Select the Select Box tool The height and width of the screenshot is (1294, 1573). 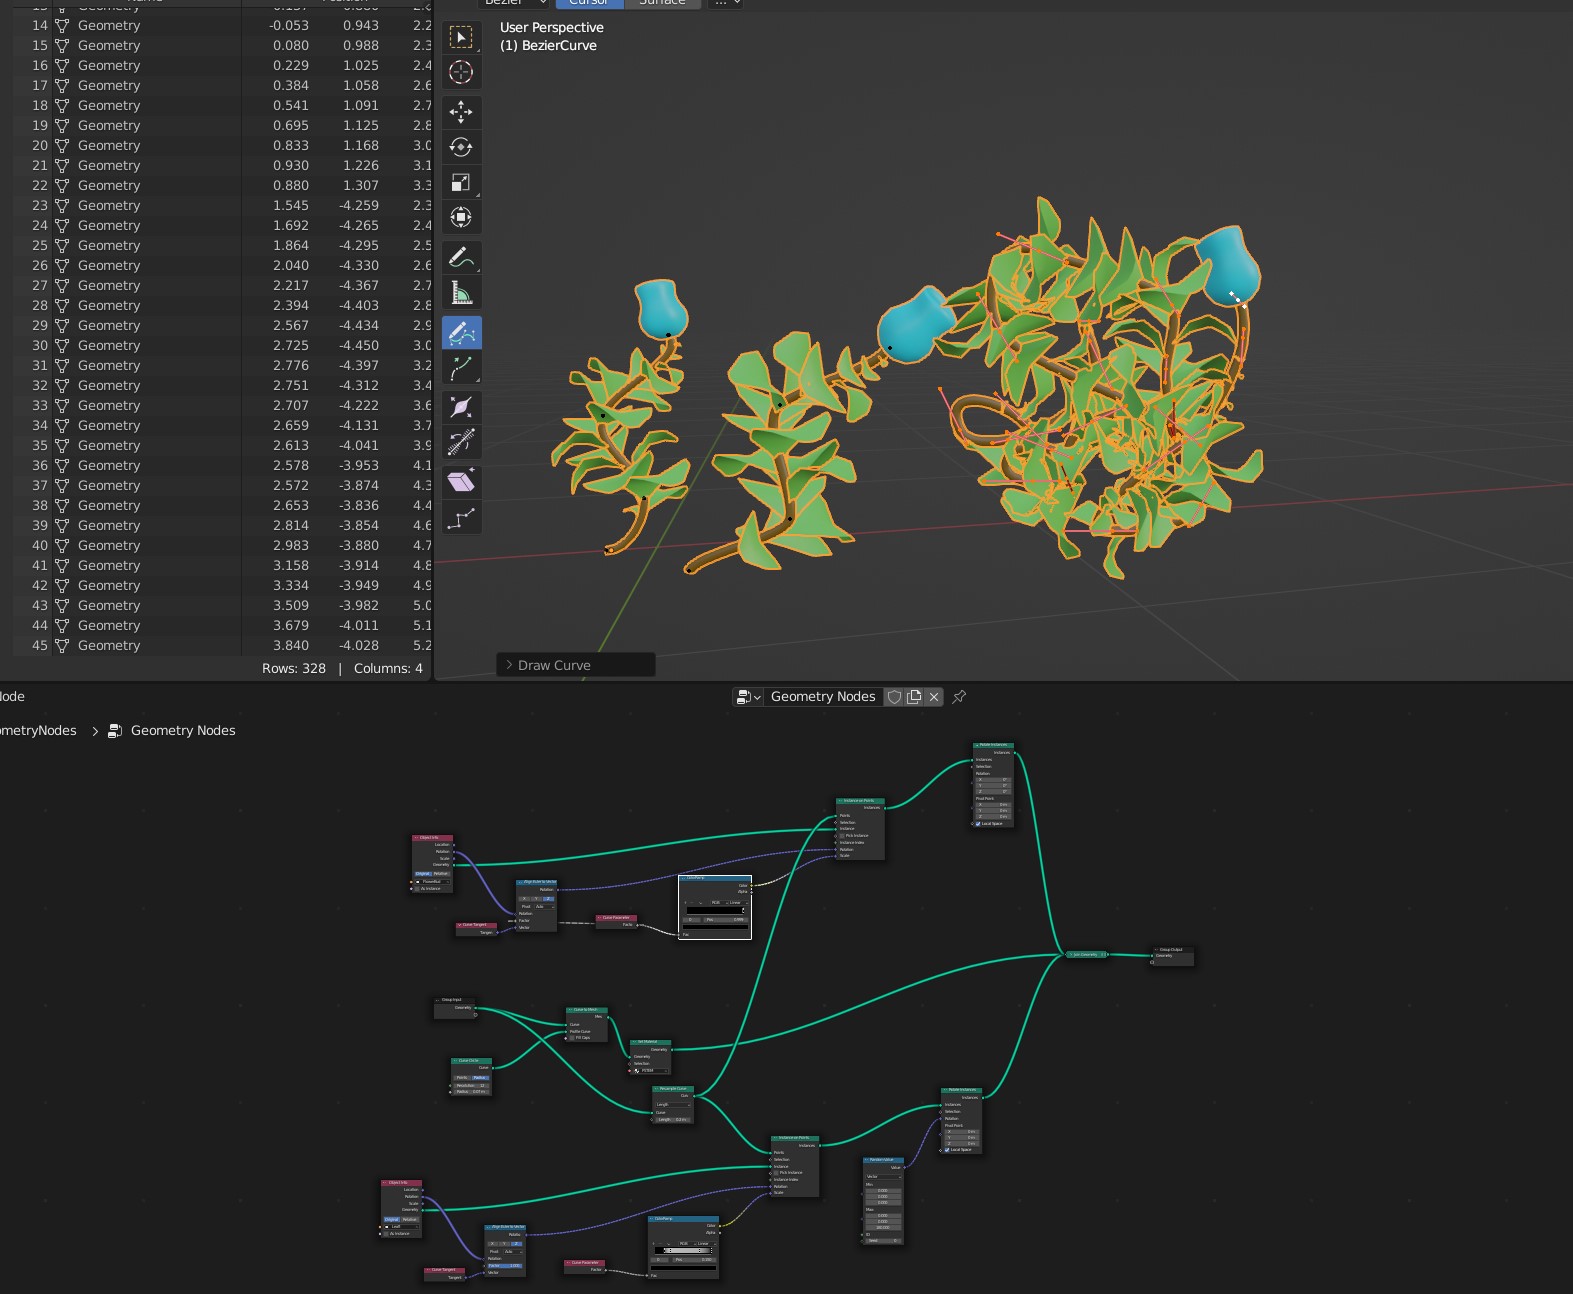pyautogui.click(x=461, y=38)
